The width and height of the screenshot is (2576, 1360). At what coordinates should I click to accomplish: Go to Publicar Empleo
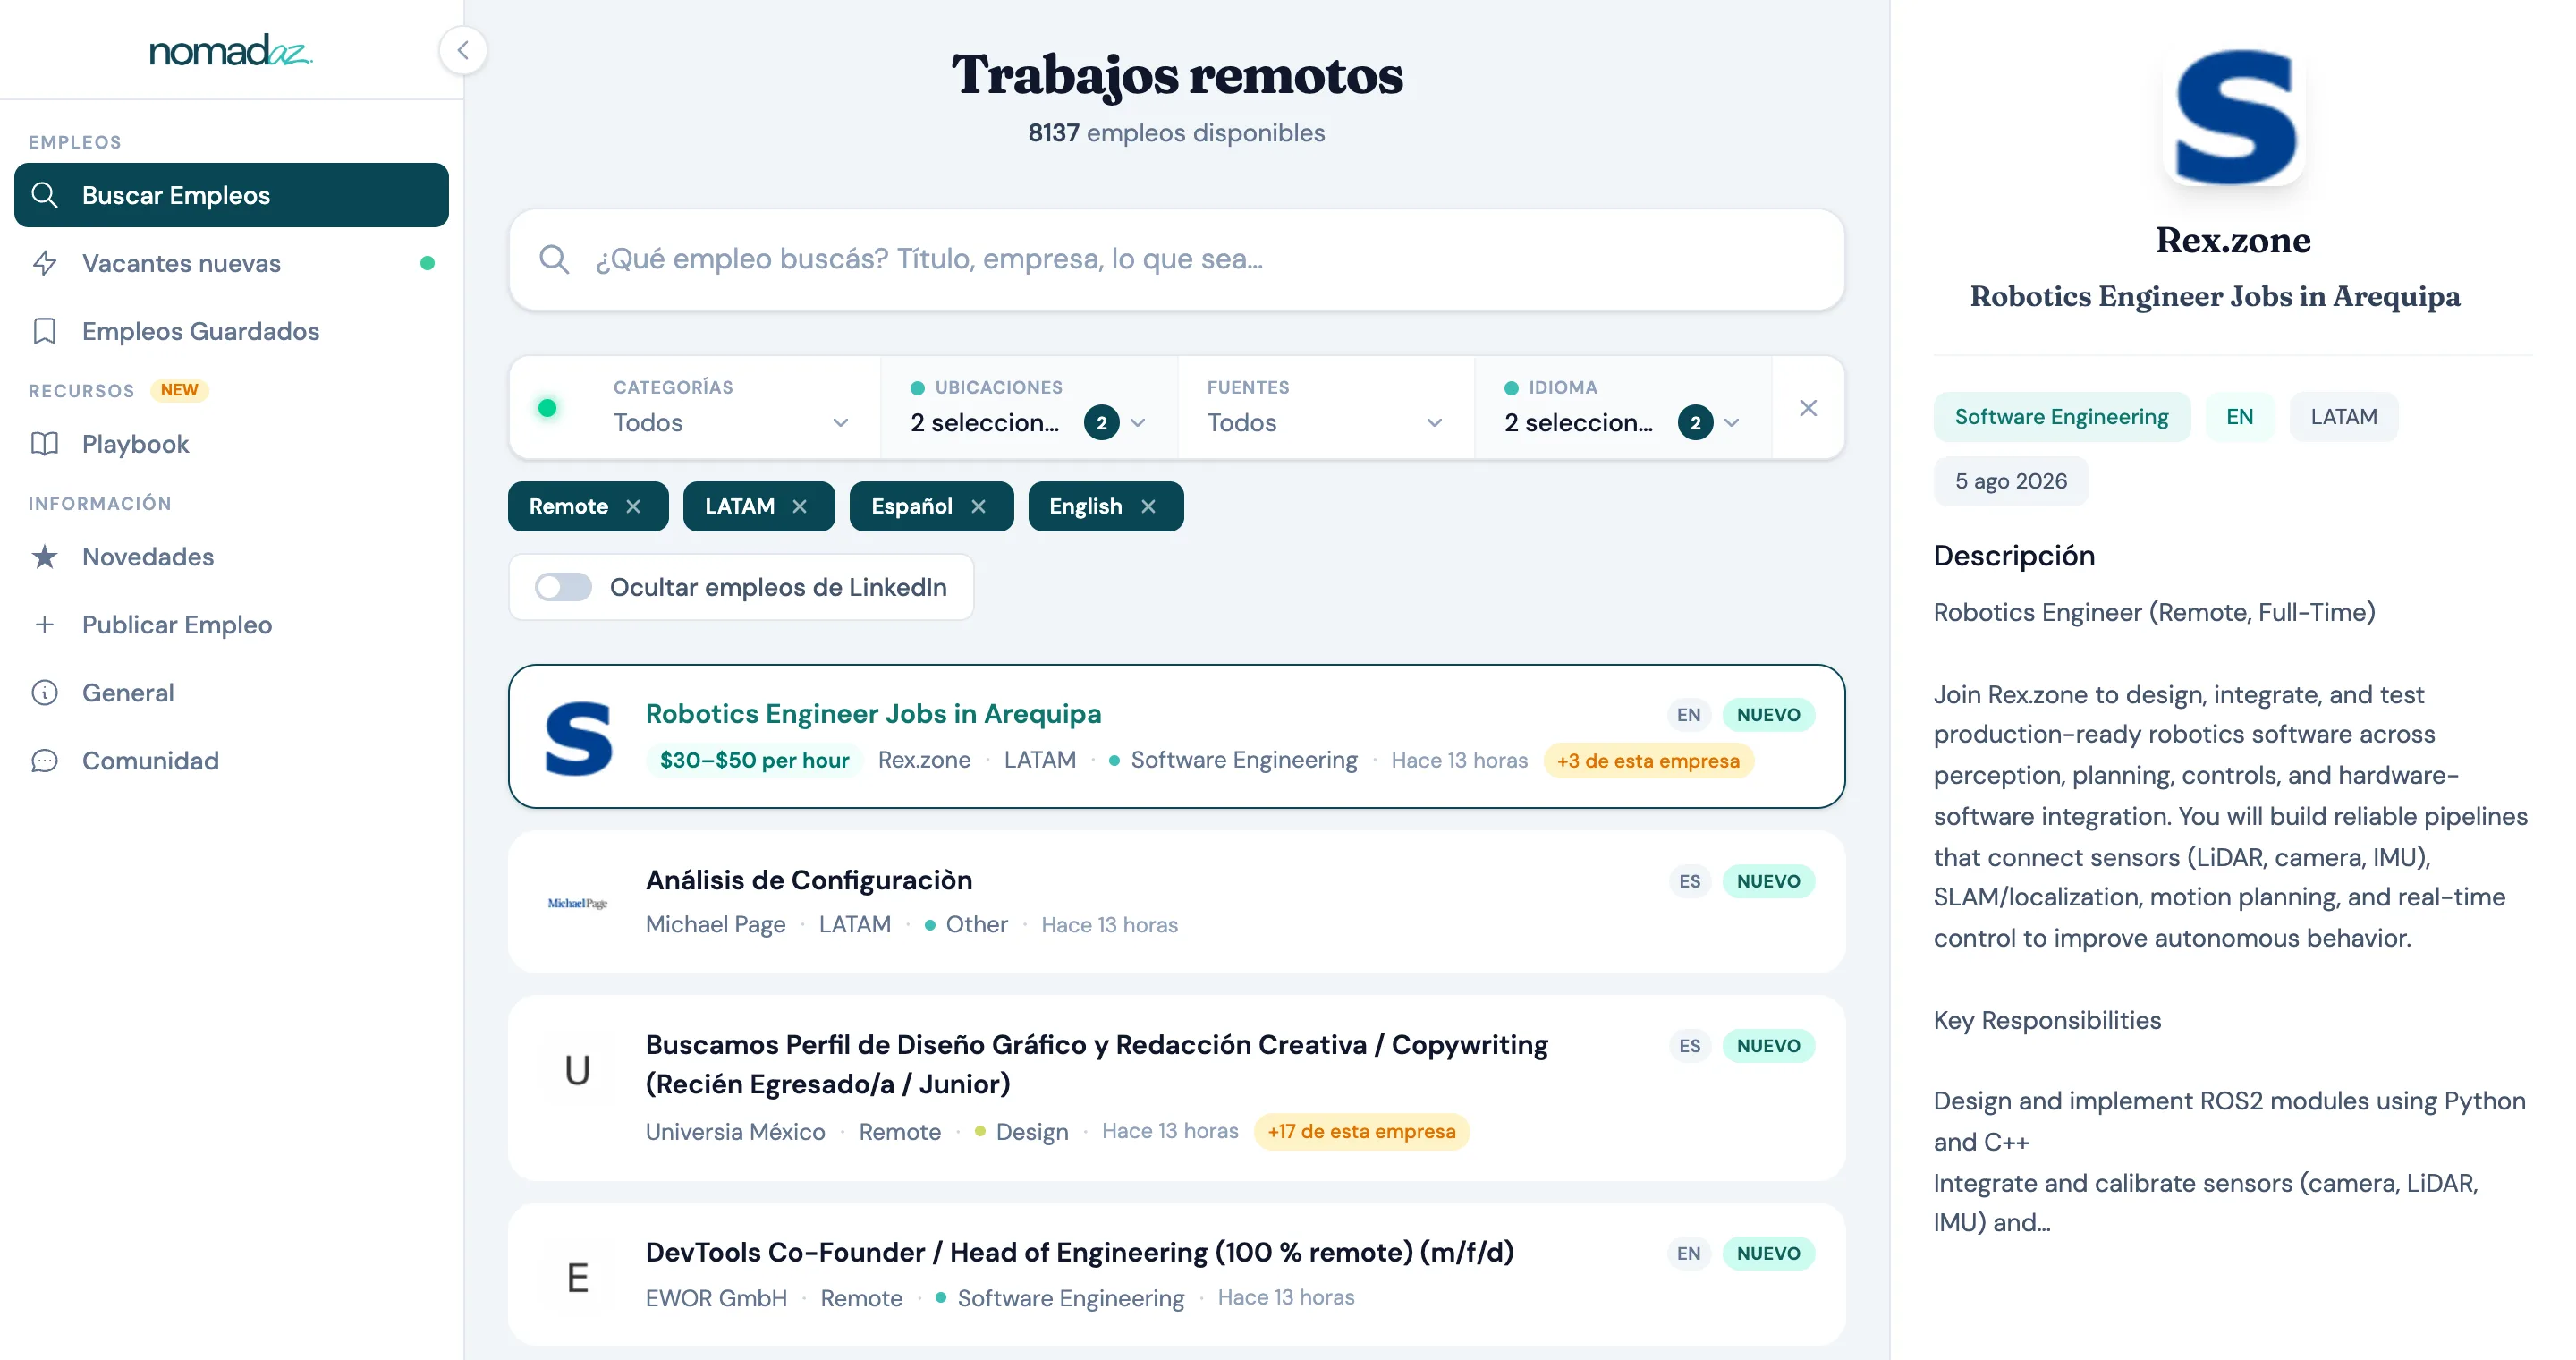[x=231, y=625]
